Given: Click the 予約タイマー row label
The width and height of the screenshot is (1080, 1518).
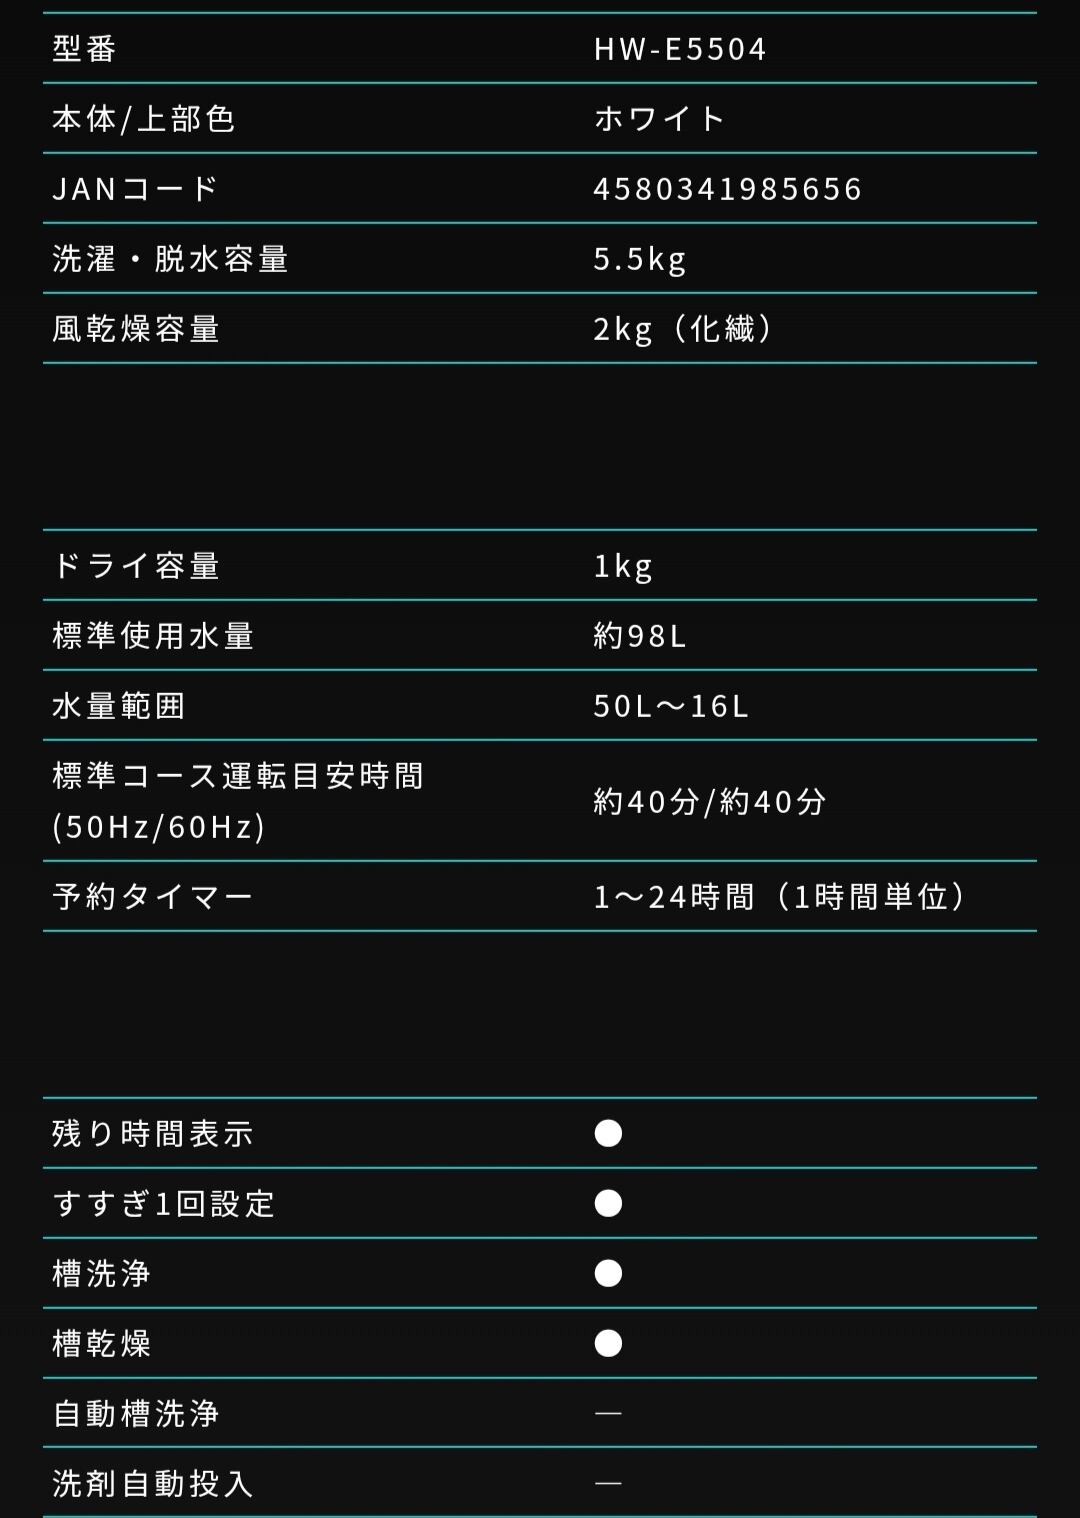Looking at the screenshot, I should pos(152,897).
